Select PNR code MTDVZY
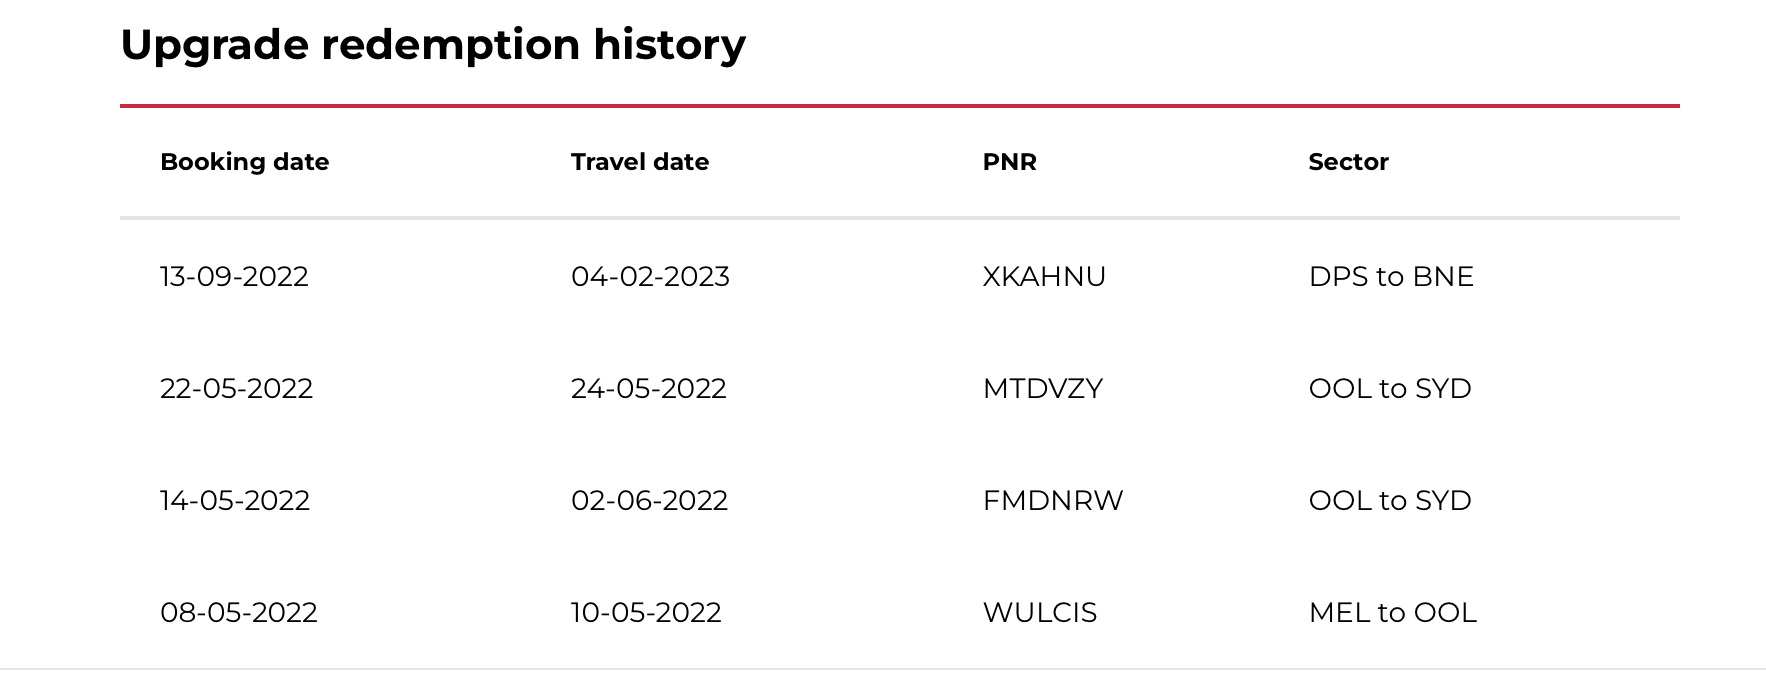 (x=1043, y=388)
